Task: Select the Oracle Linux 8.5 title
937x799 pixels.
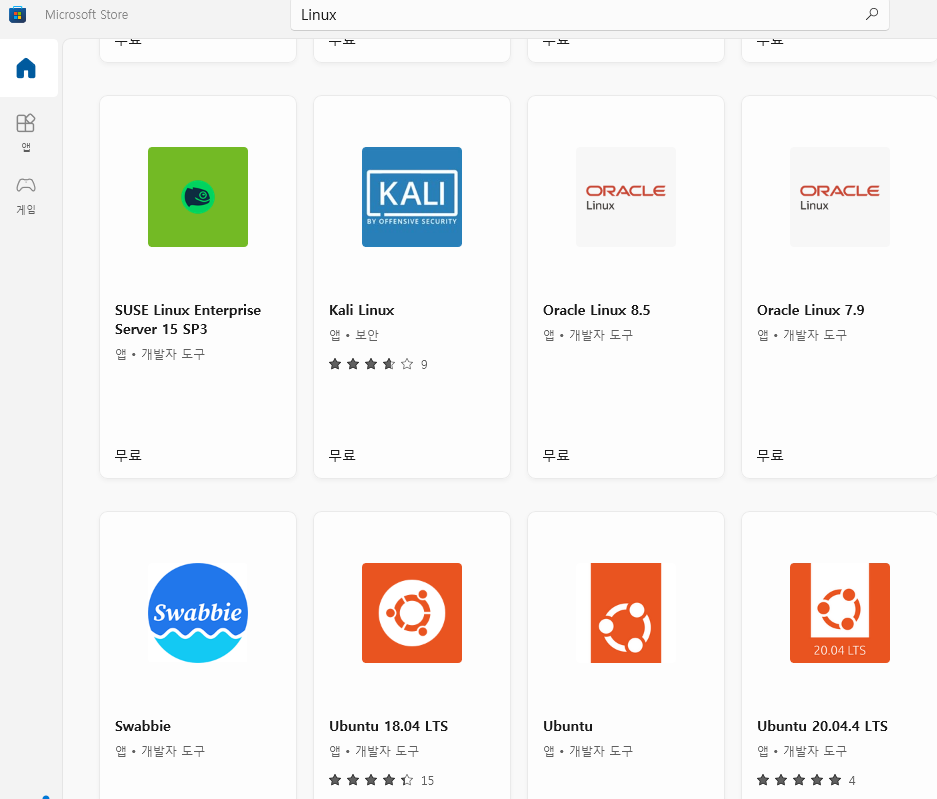Action: click(x=596, y=310)
